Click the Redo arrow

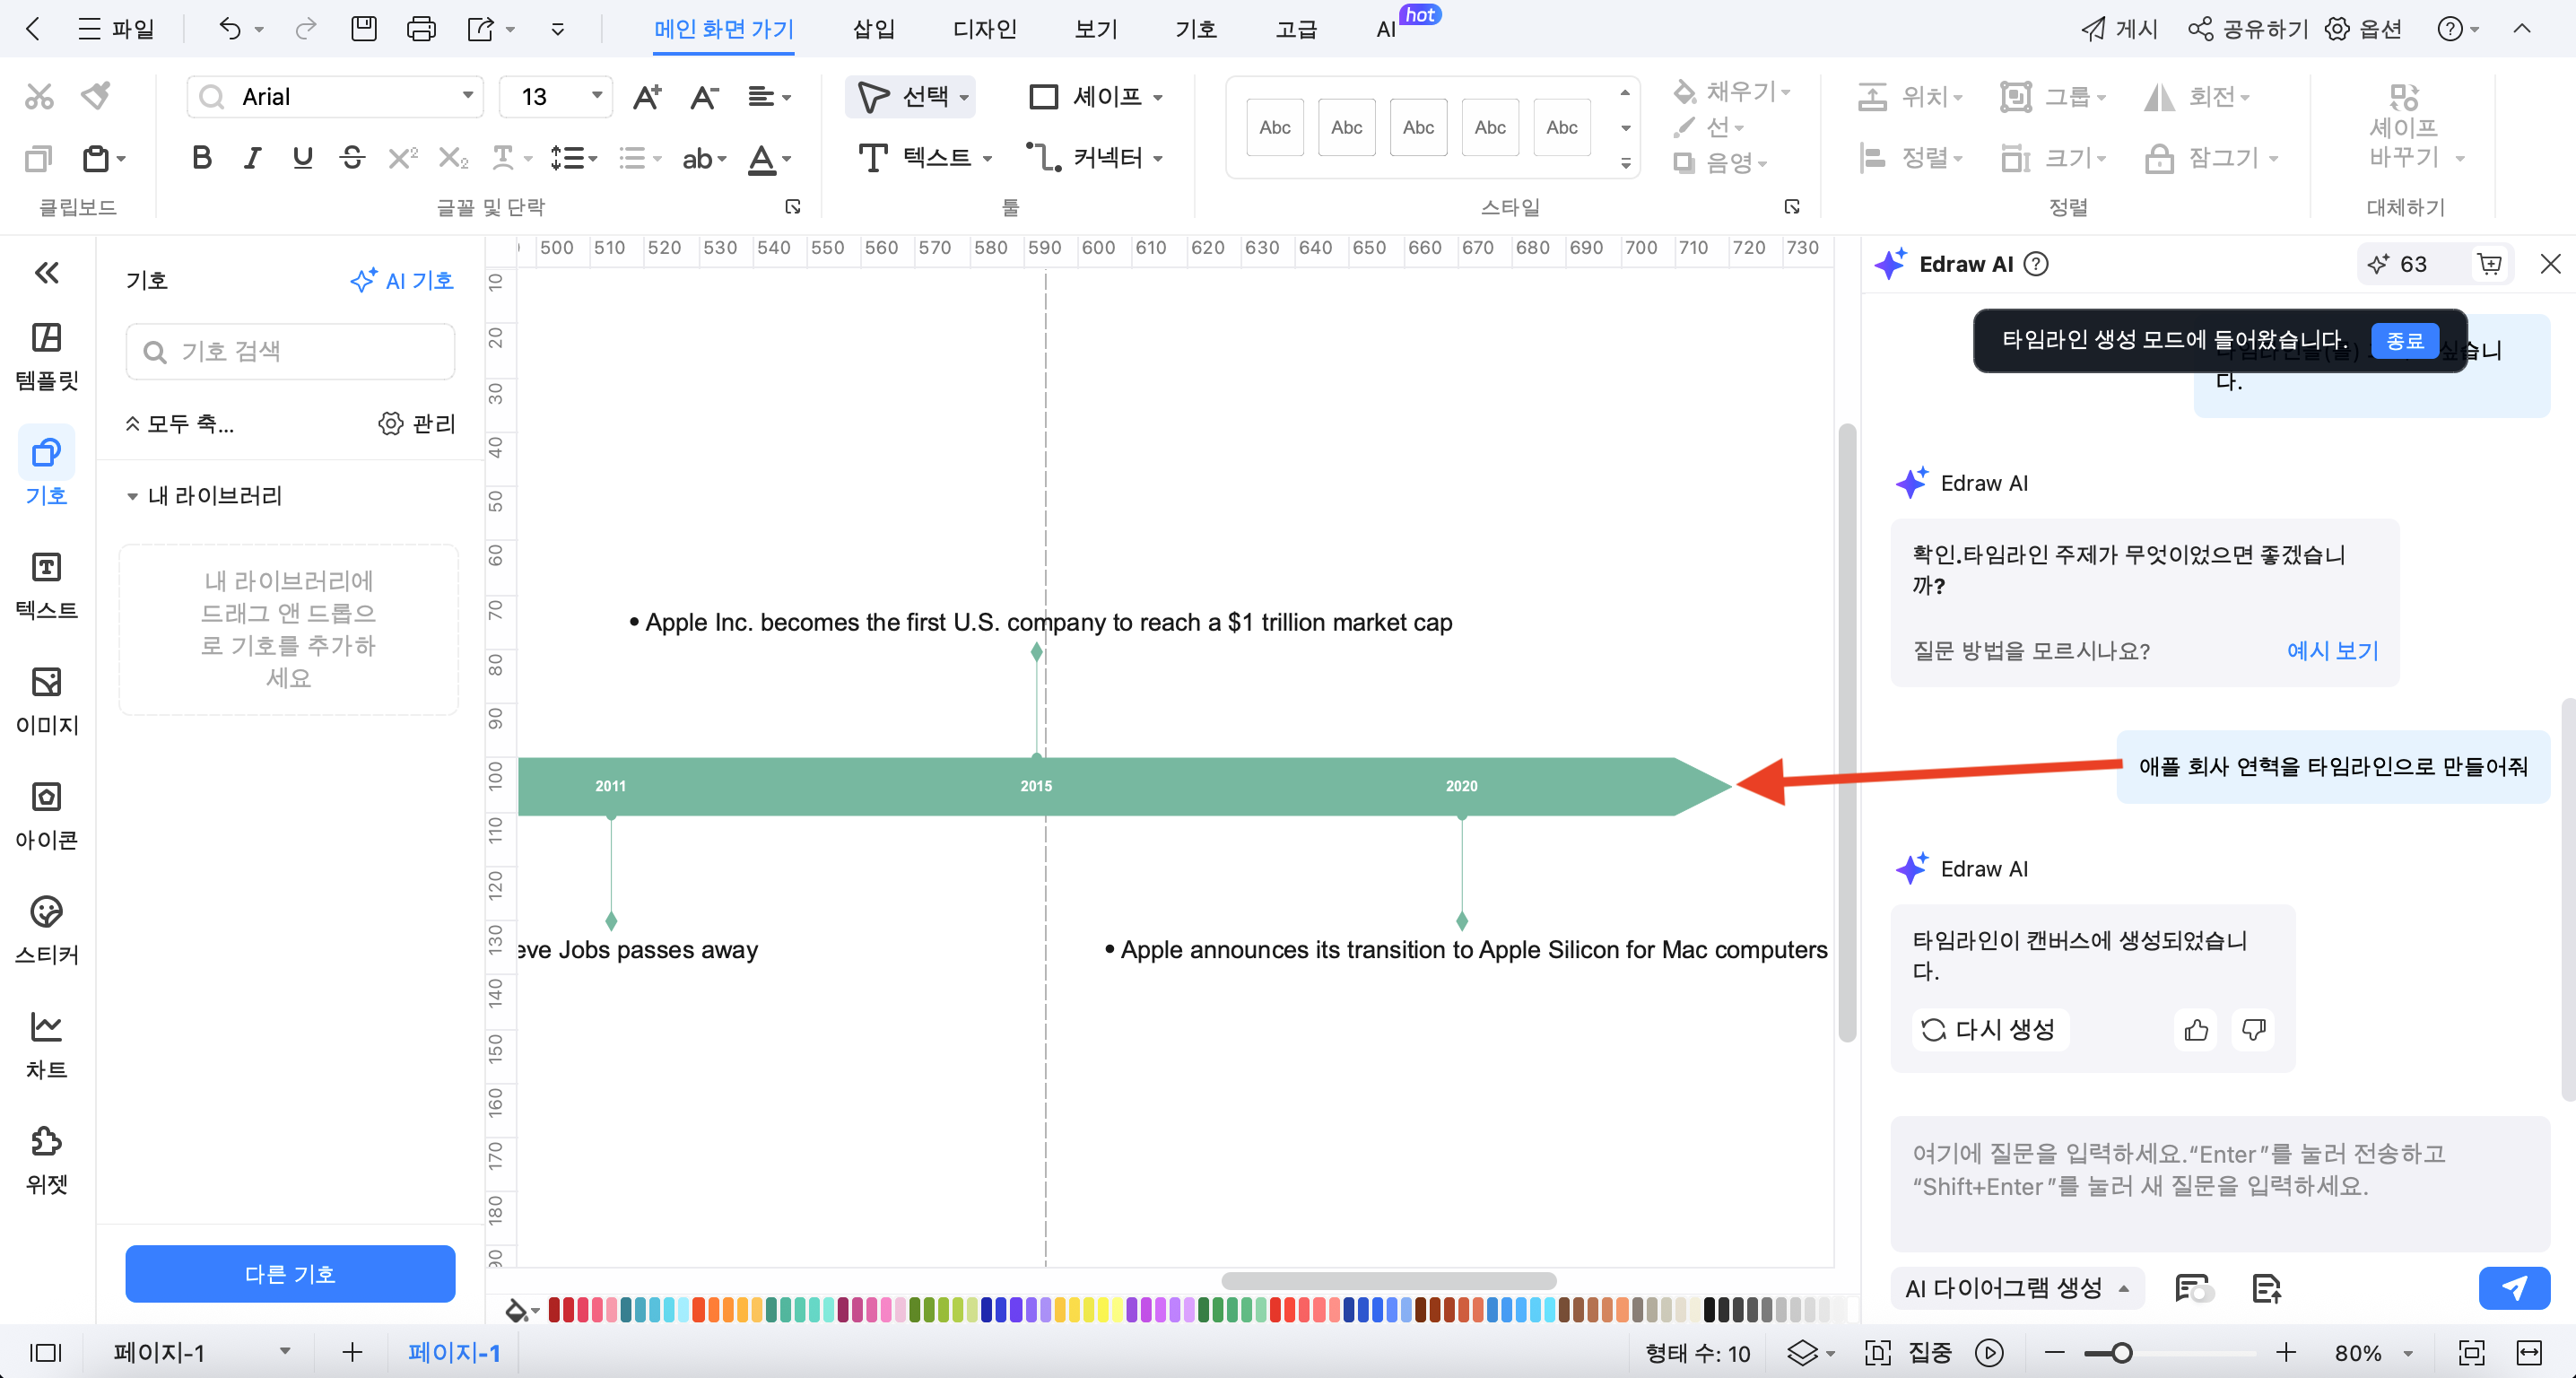[306, 29]
